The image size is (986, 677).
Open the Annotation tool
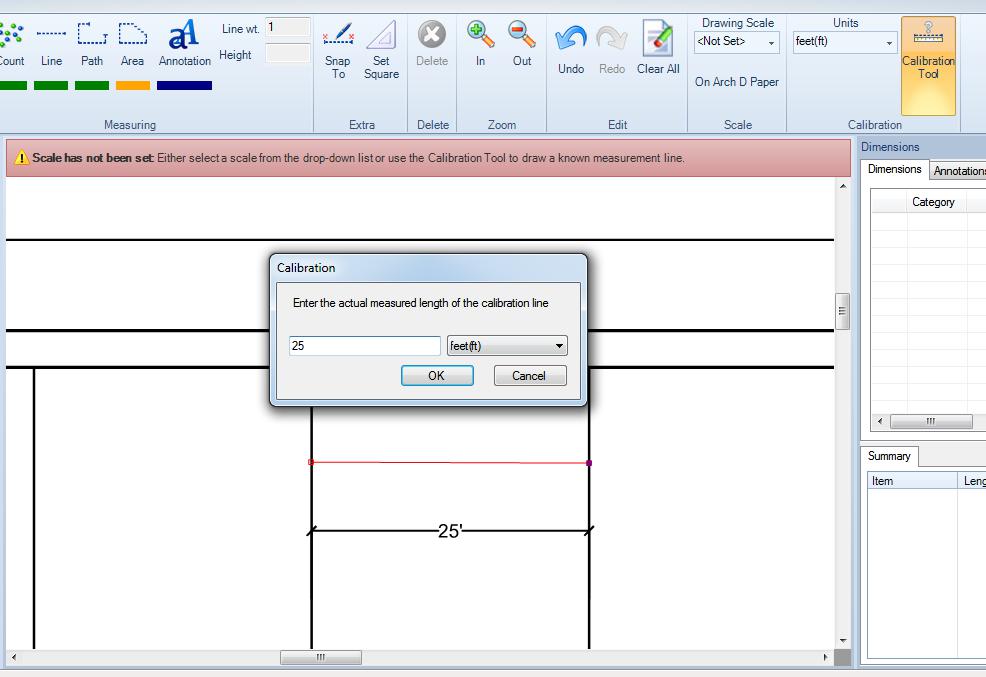pyautogui.click(x=184, y=44)
